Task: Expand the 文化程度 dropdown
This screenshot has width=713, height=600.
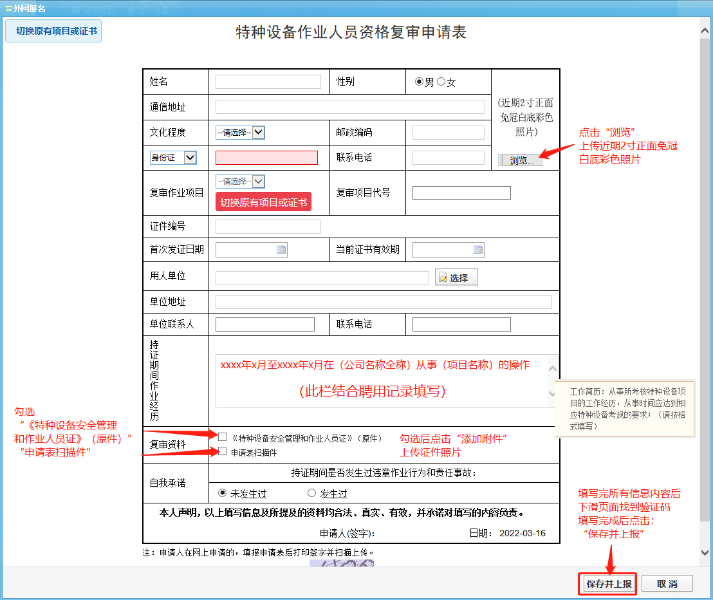Action: coord(240,132)
